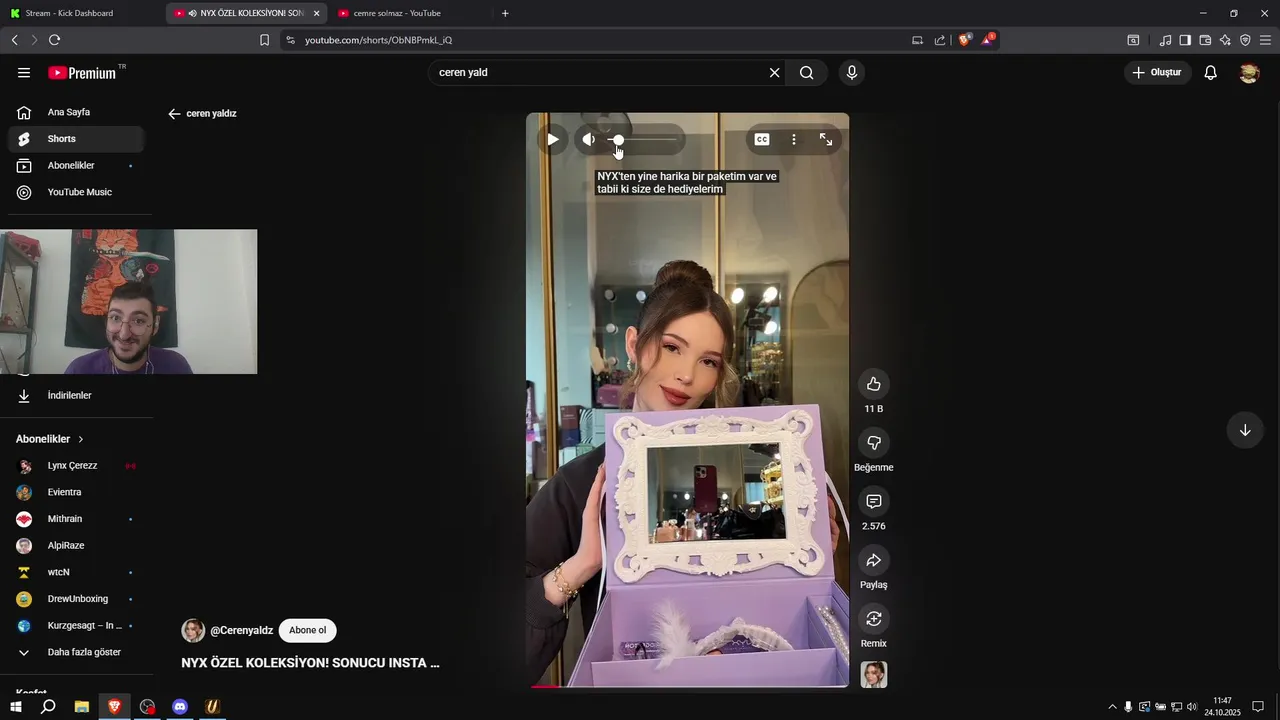Viewport: 1280px width, 720px height.
Task: Click the Short's progress bar
Action: (688, 686)
